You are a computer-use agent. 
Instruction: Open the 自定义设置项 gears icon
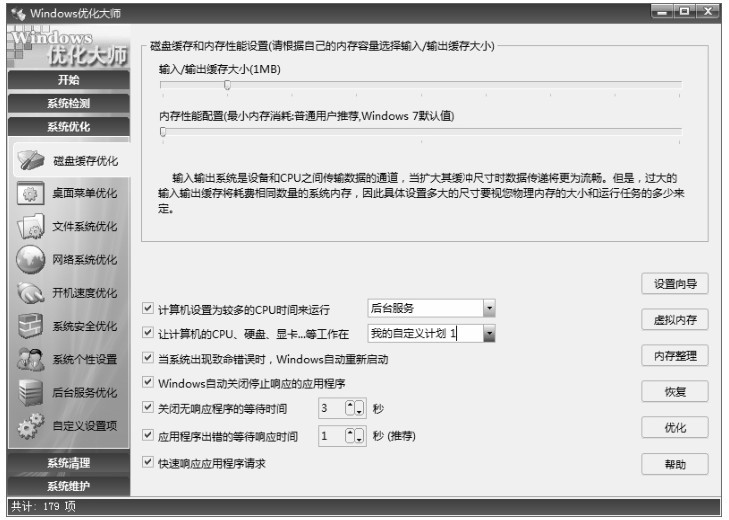tap(31, 426)
